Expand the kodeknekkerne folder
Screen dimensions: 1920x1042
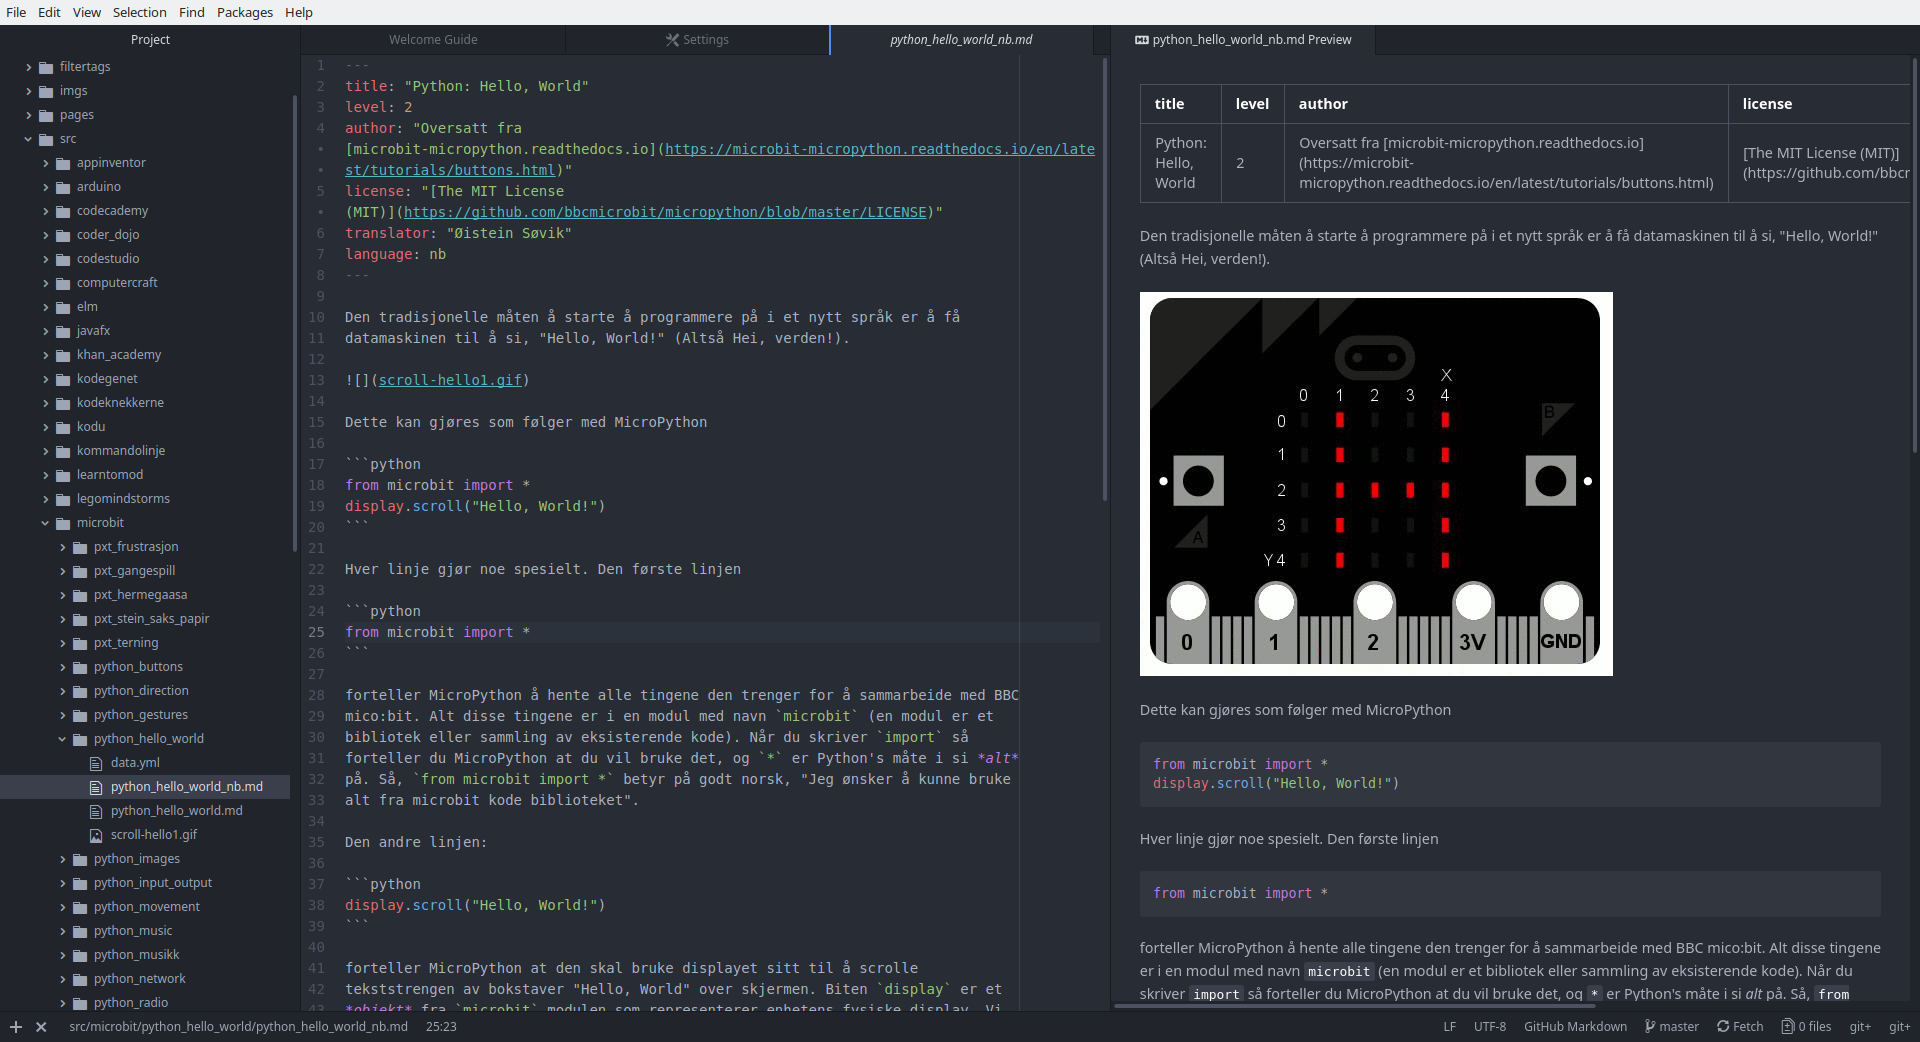45,403
